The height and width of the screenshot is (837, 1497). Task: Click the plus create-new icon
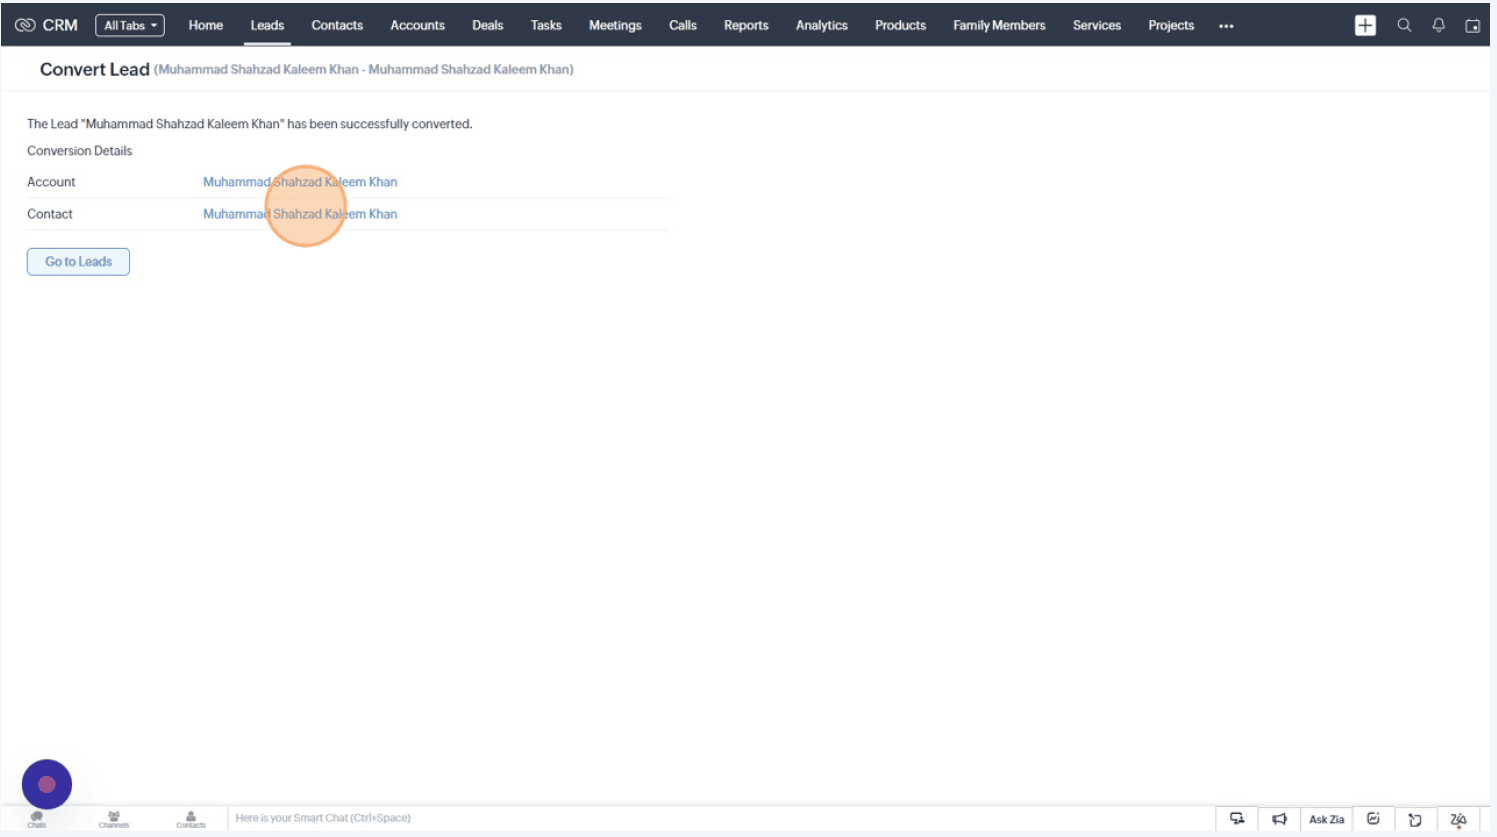1365,26
